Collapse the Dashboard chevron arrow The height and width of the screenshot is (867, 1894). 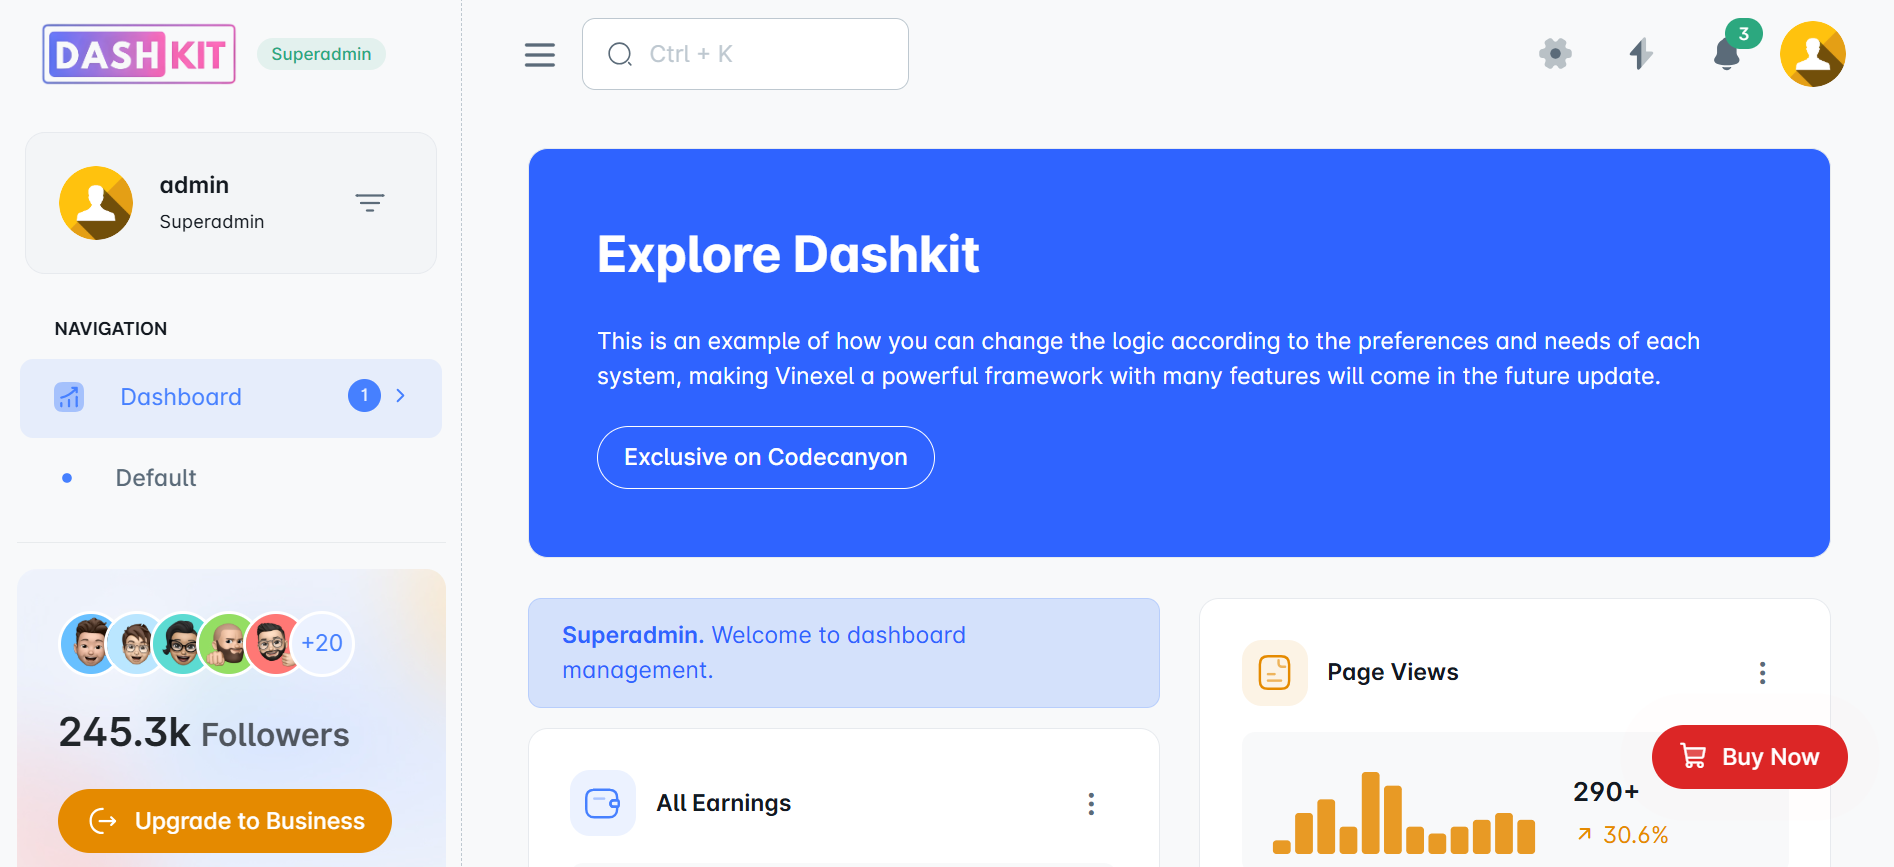pos(401,396)
